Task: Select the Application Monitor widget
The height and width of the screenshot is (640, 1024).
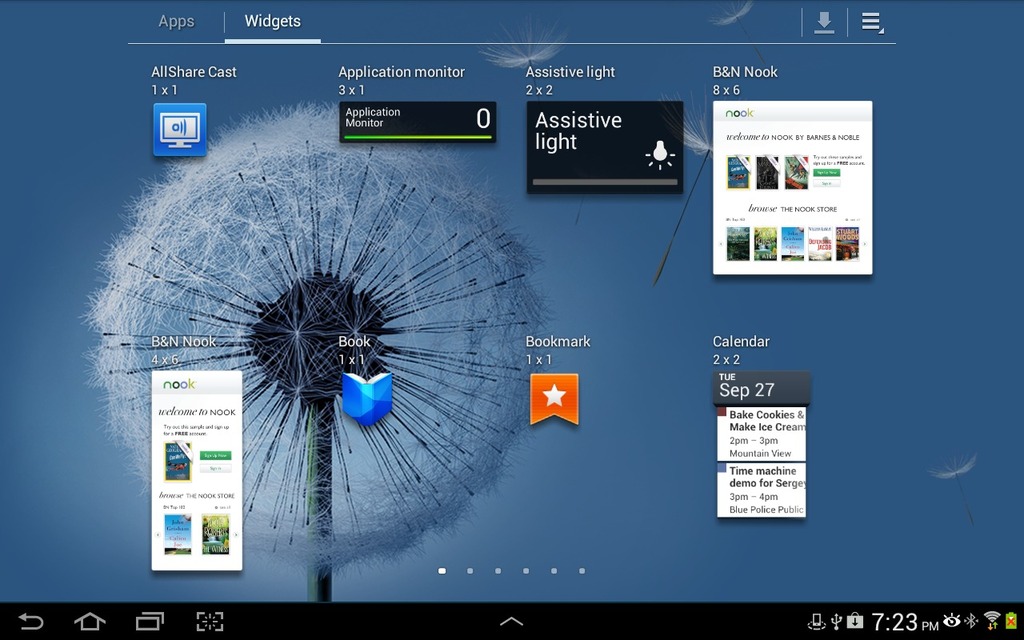Action: [x=417, y=121]
